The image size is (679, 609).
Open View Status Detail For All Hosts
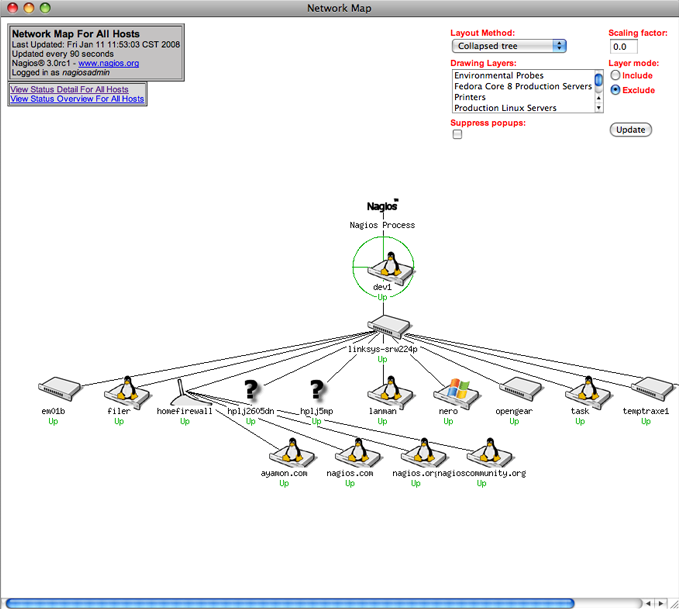[x=69, y=89]
